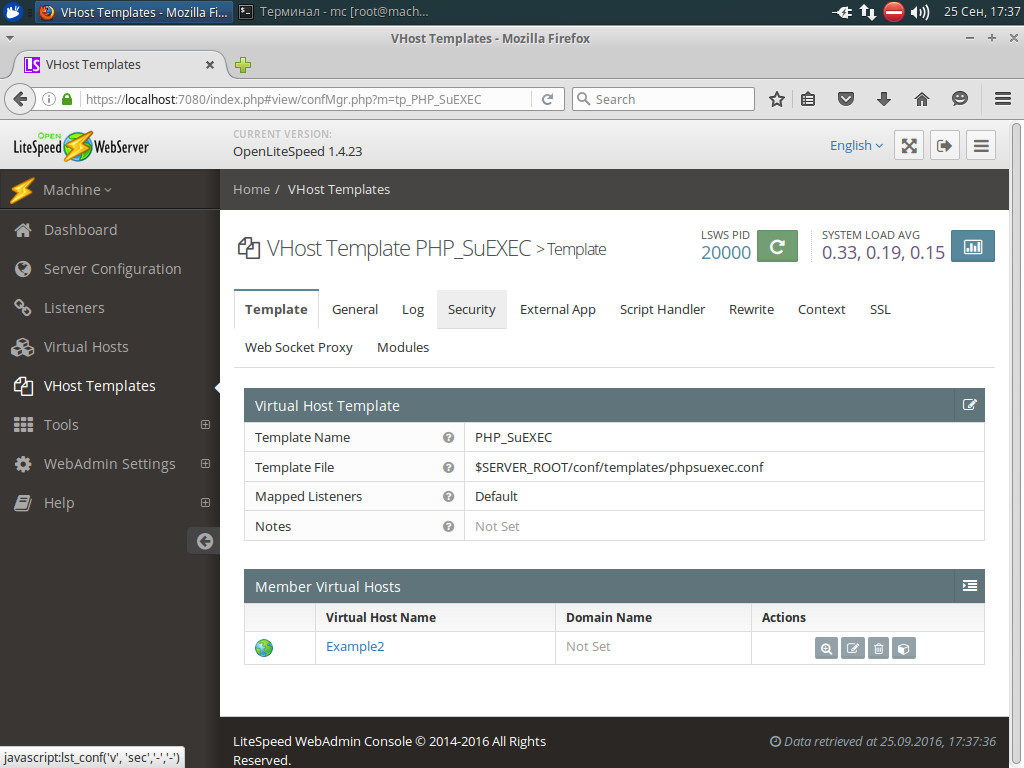Open the Machine dropdown in the sidebar
Screen dimensions: 1024x768
point(77,190)
